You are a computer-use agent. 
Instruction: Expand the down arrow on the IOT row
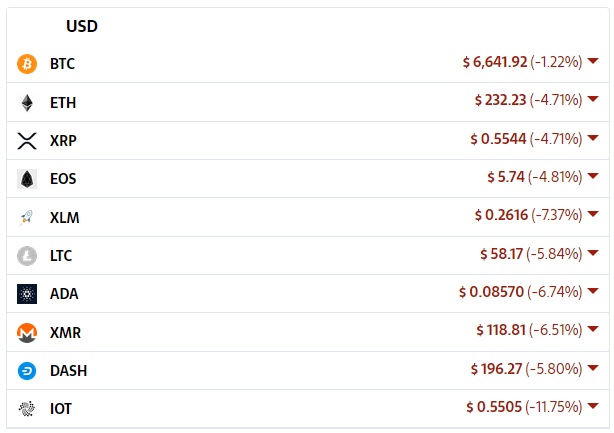click(593, 406)
